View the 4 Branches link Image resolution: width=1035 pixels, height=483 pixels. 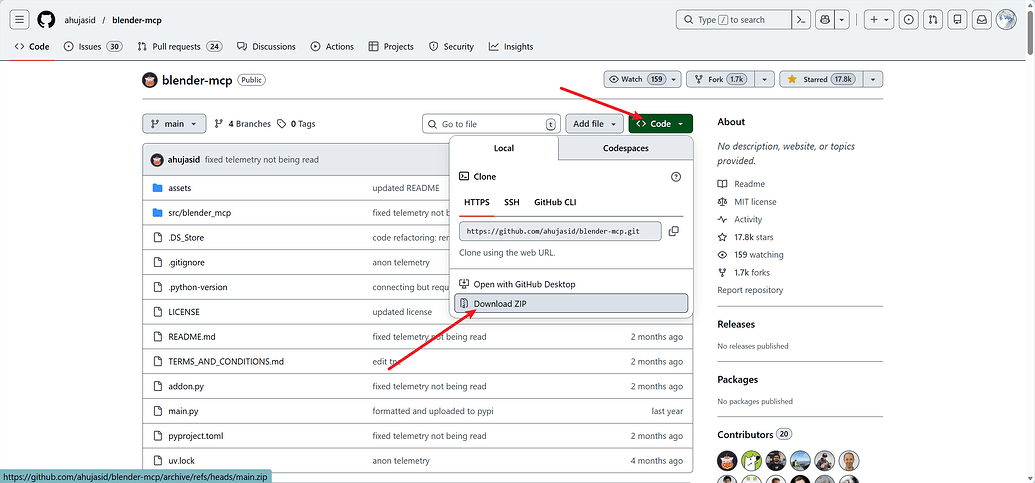point(242,123)
